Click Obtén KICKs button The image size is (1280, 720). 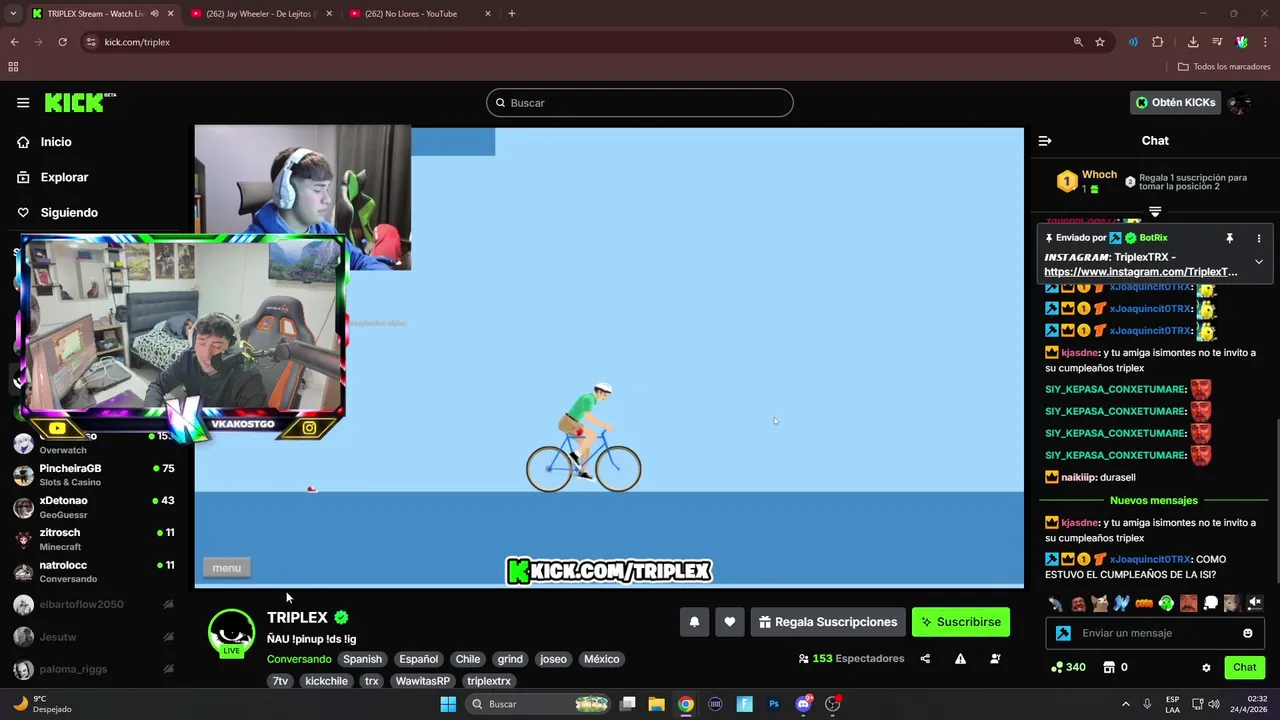(x=1176, y=102)
